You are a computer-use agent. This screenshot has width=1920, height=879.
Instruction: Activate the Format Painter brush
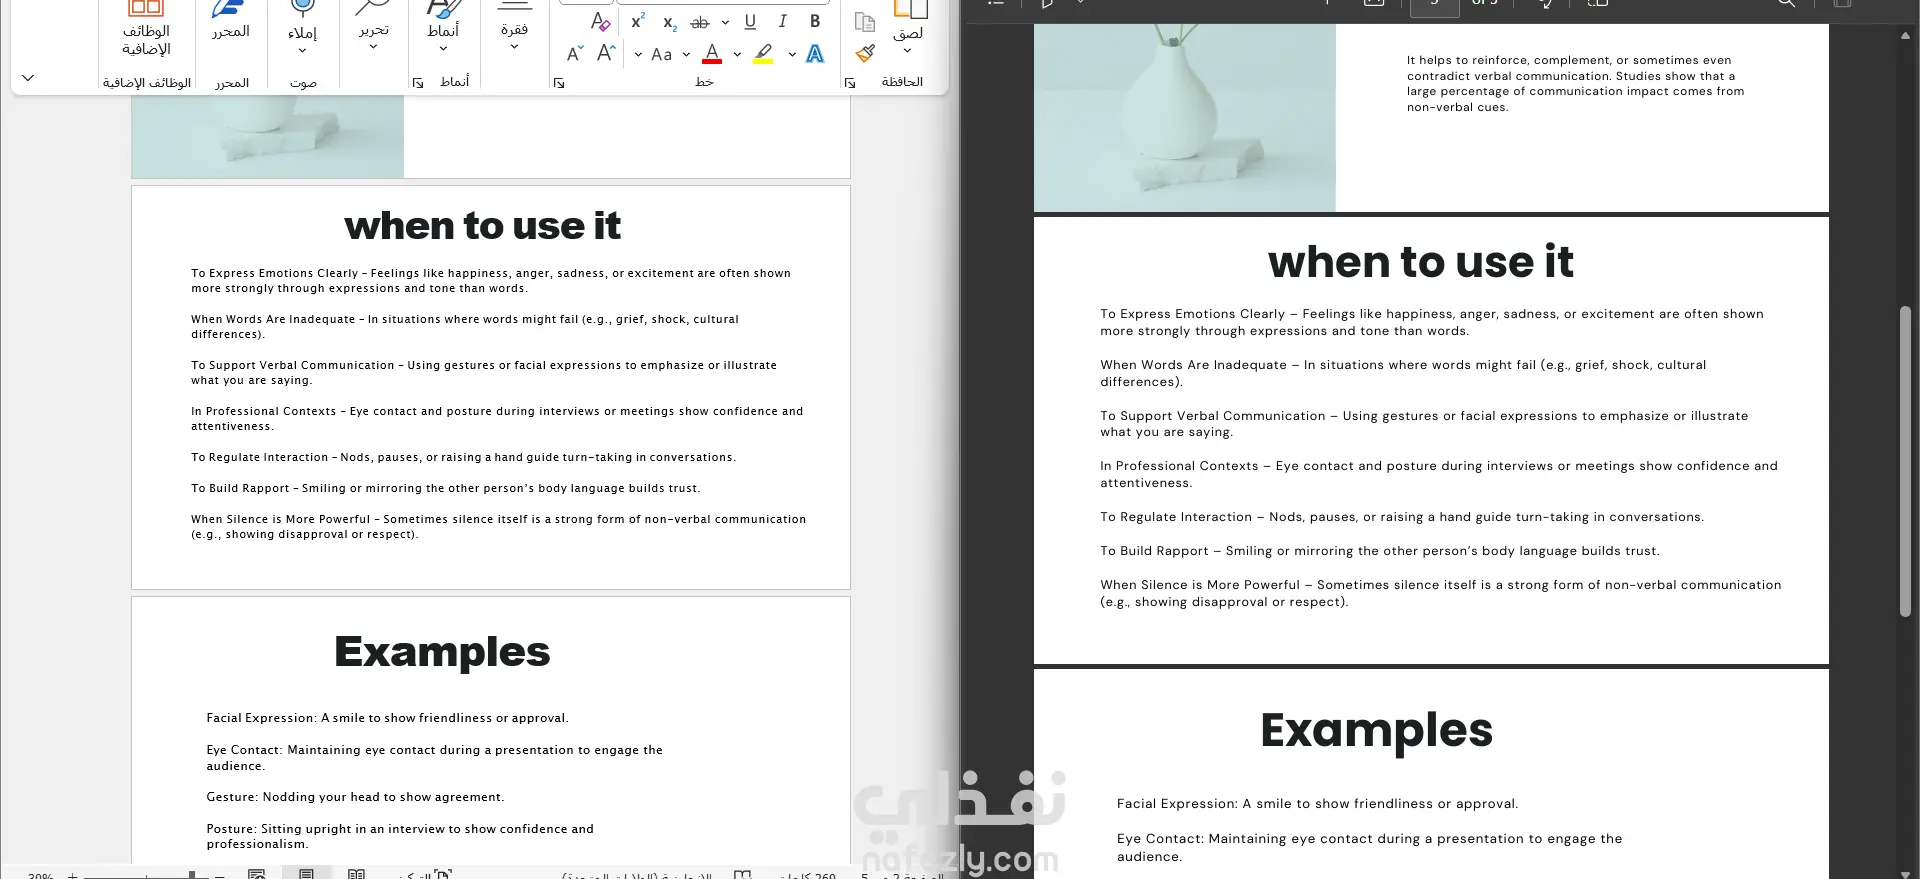(x=865, y=54)
